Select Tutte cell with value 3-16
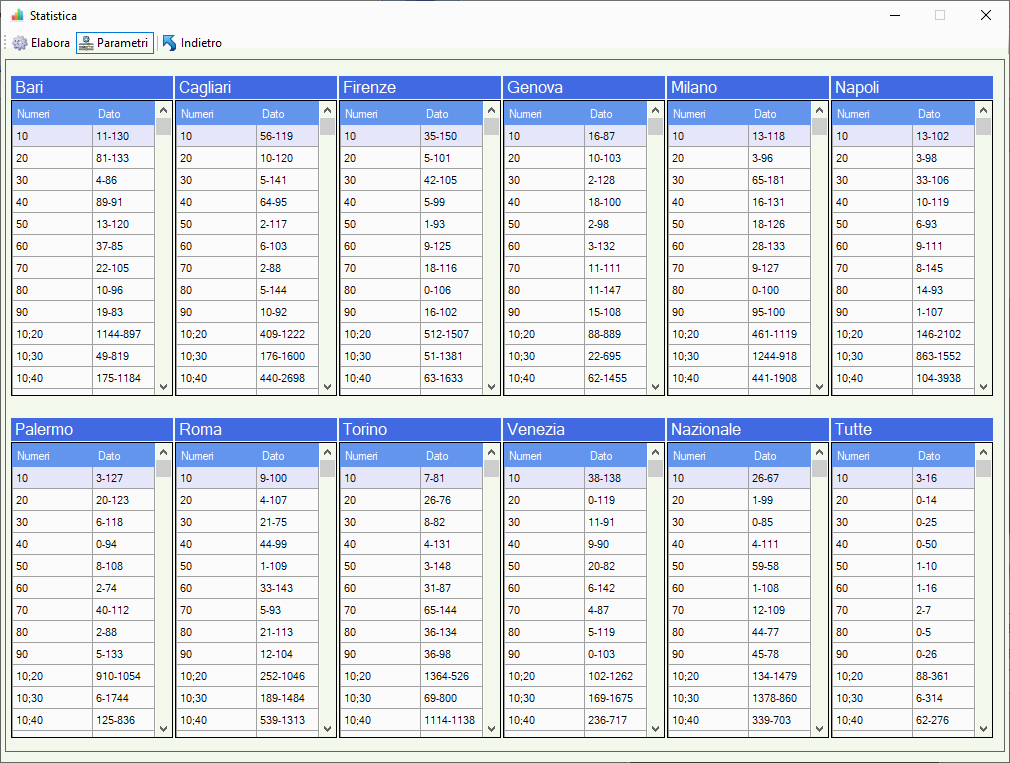 tap(944, 478)
